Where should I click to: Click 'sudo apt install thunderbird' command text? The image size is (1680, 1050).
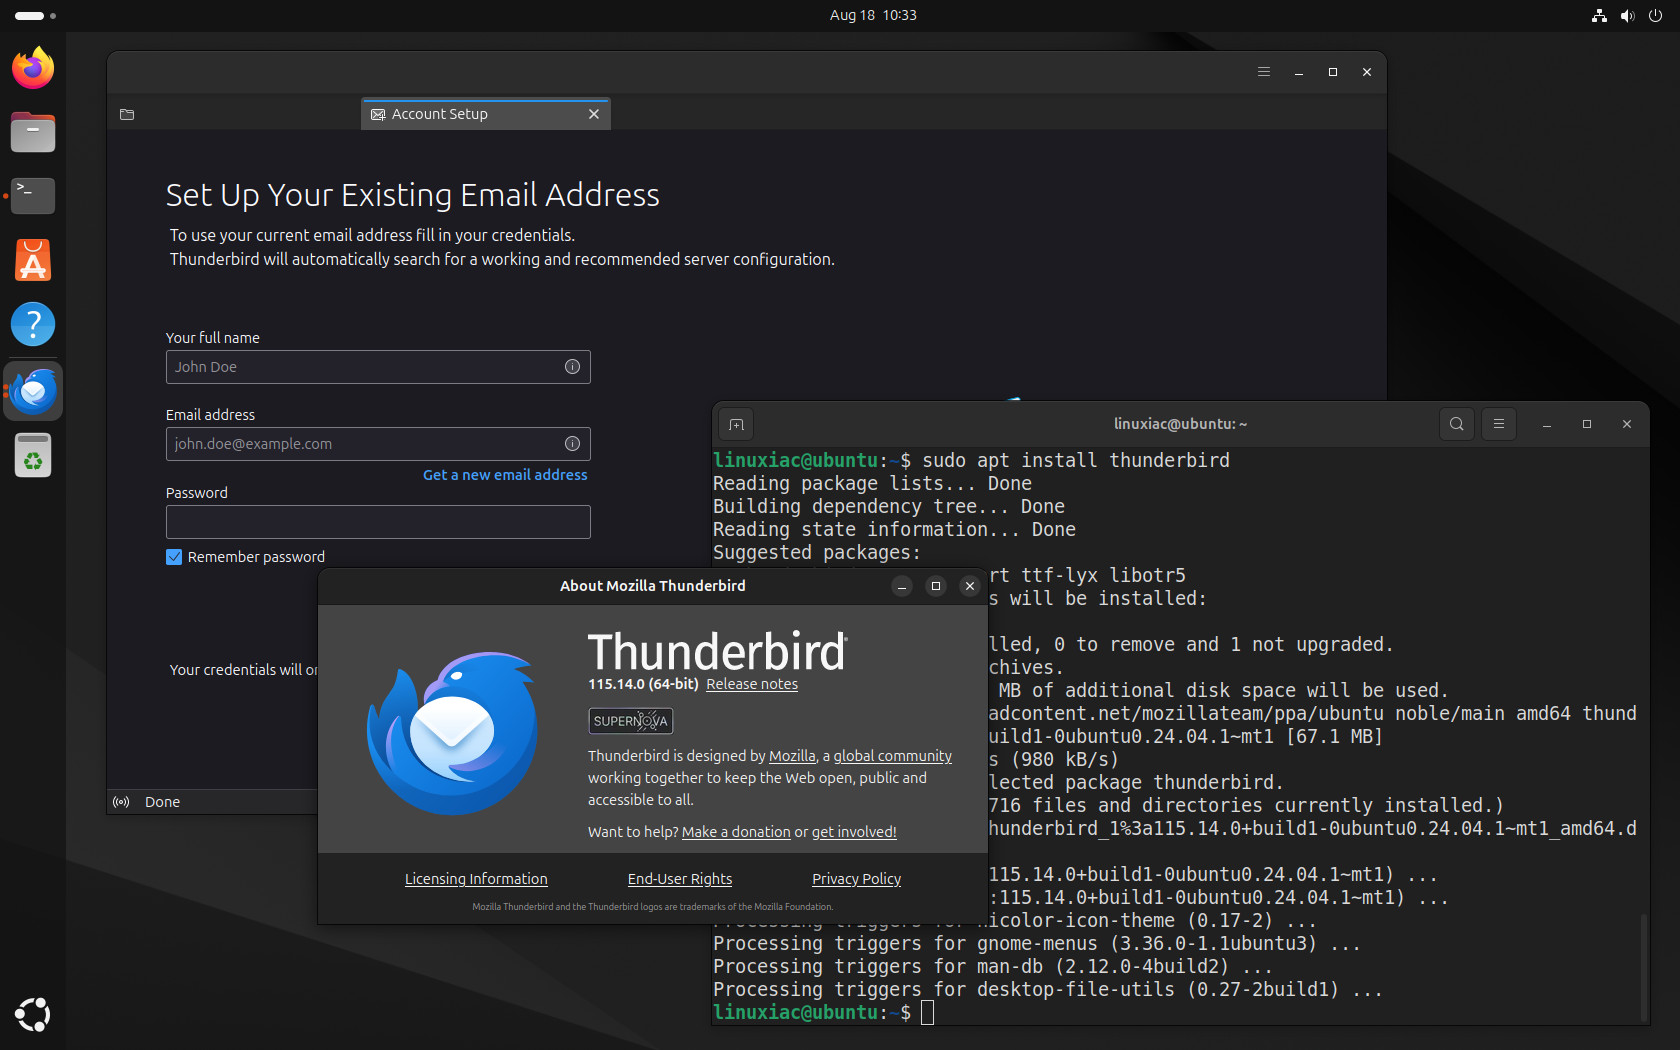1076,460
